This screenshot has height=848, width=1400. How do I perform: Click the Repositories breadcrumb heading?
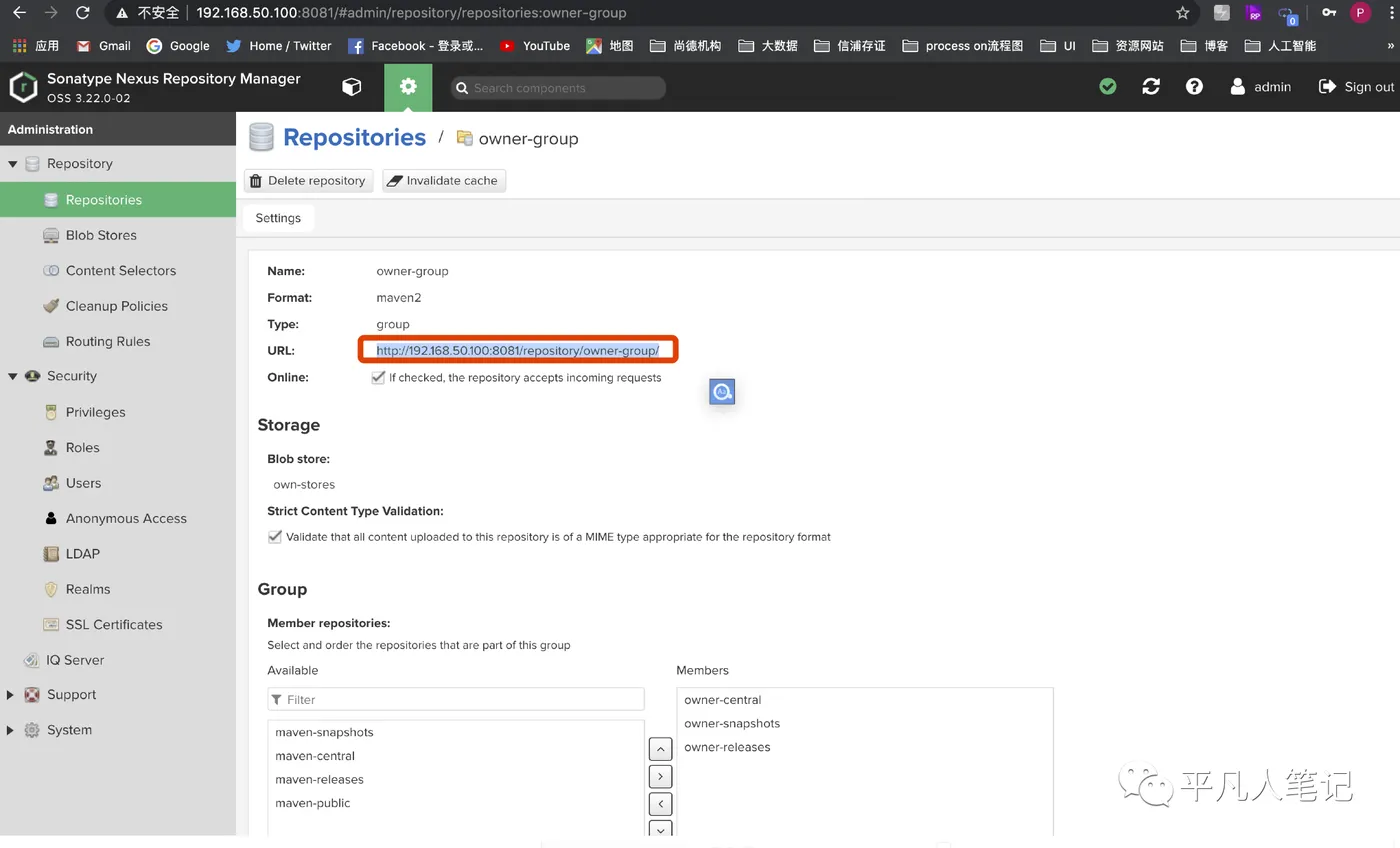point(354,138)
